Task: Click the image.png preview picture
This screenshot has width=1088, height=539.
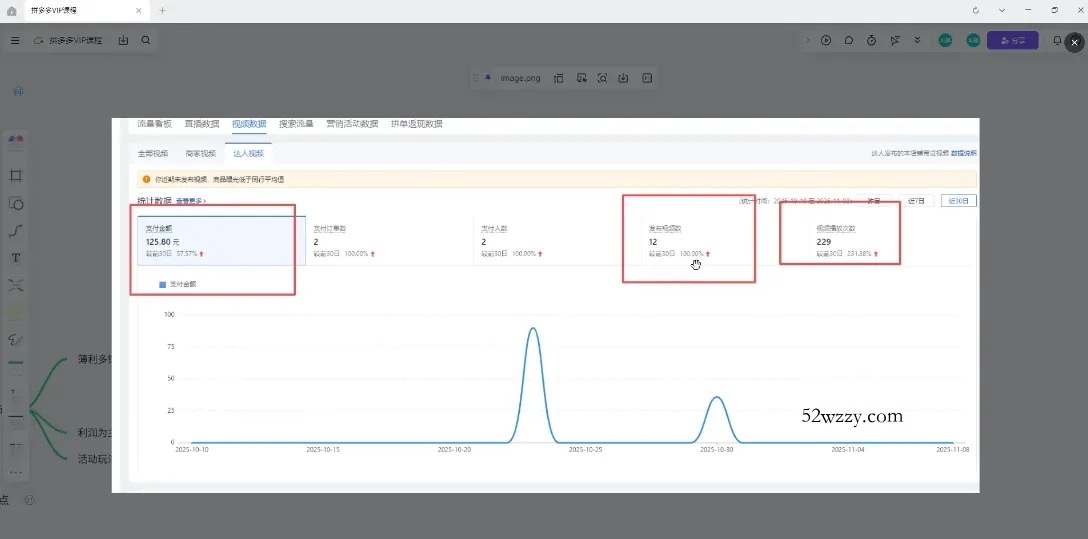Action: (x=545, y=305)
